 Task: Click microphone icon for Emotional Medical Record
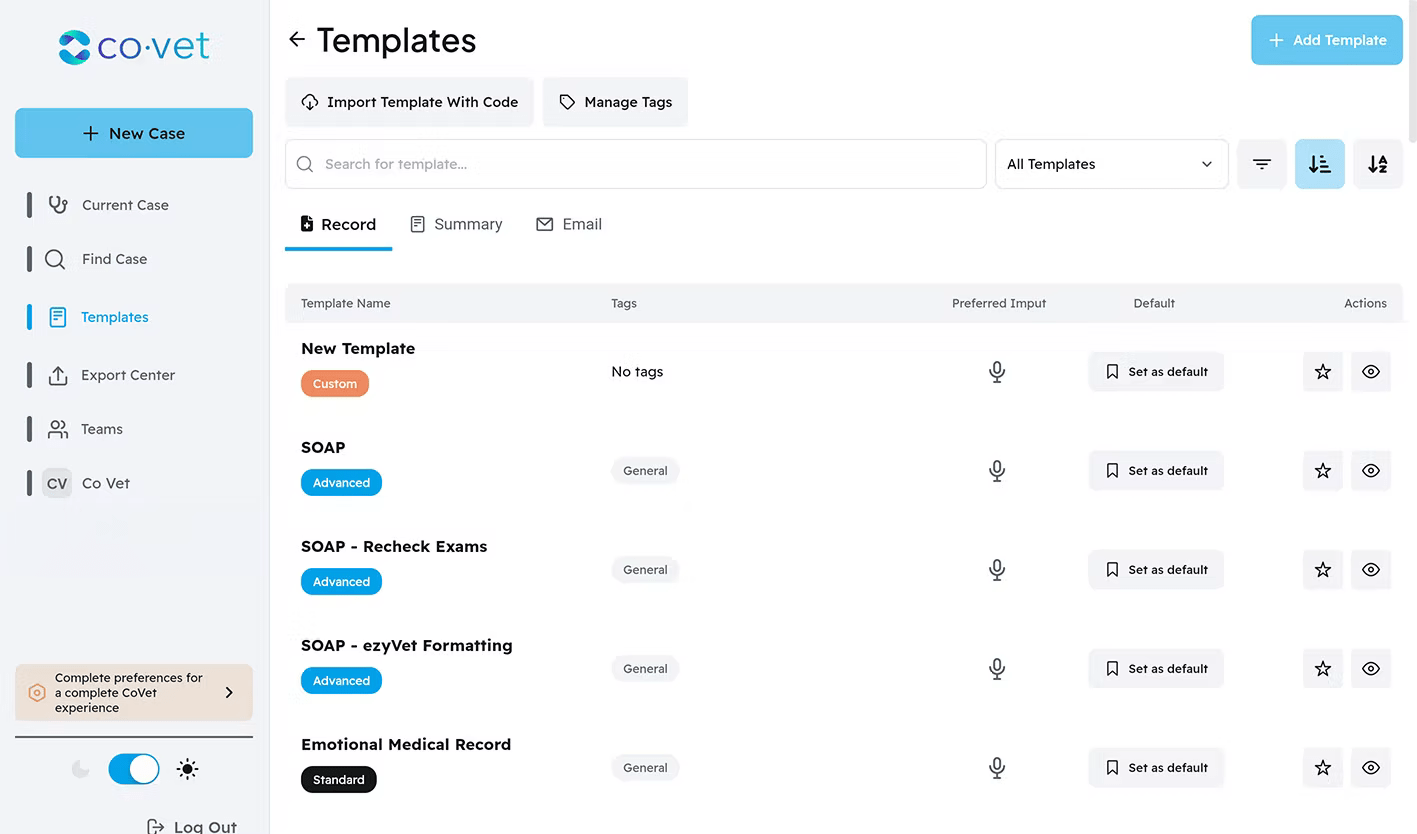click(997, 768)
